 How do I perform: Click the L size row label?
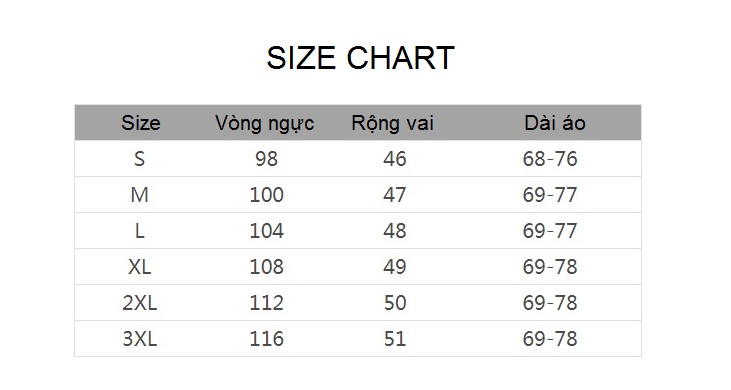(x=139, y=231)
